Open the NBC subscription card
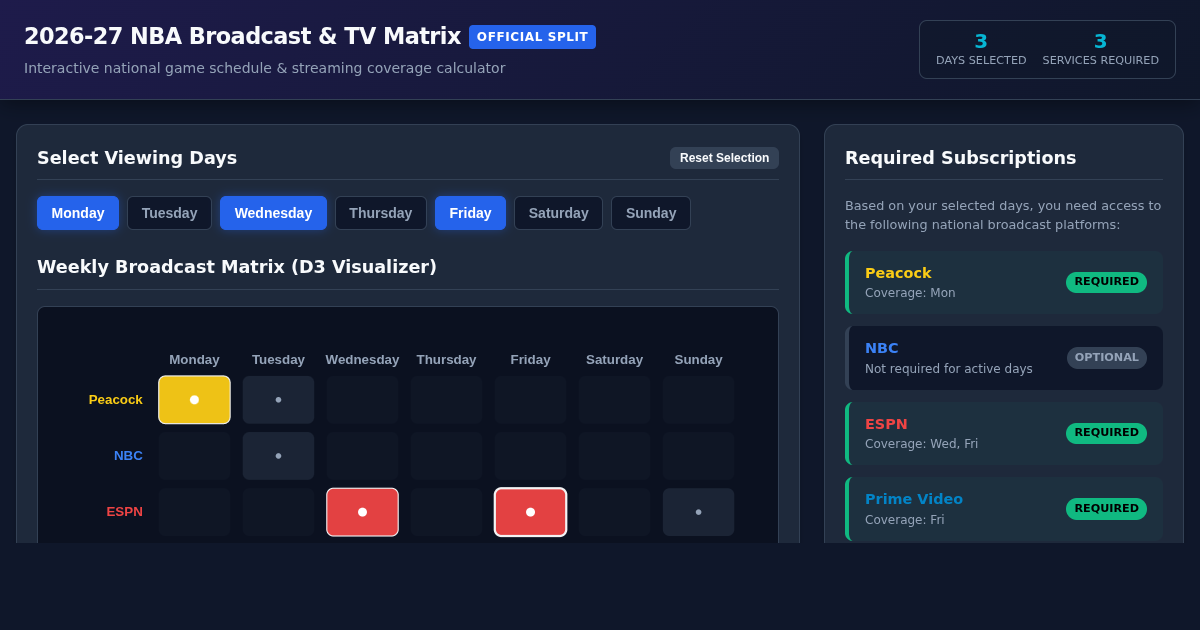This screenshot has height=630, width=1200. click(x=1004, y=358)
